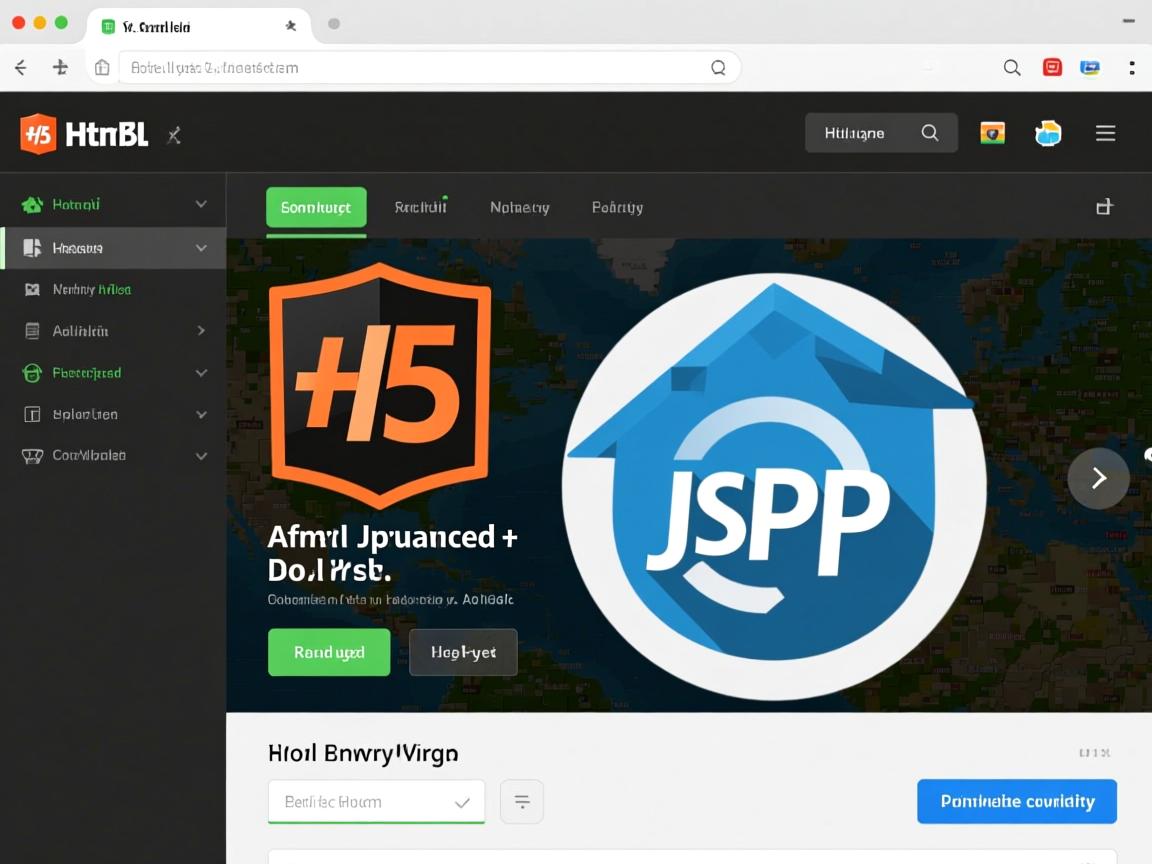Click the pop-out icon beside the nav tabs

tap(1104, 206)
